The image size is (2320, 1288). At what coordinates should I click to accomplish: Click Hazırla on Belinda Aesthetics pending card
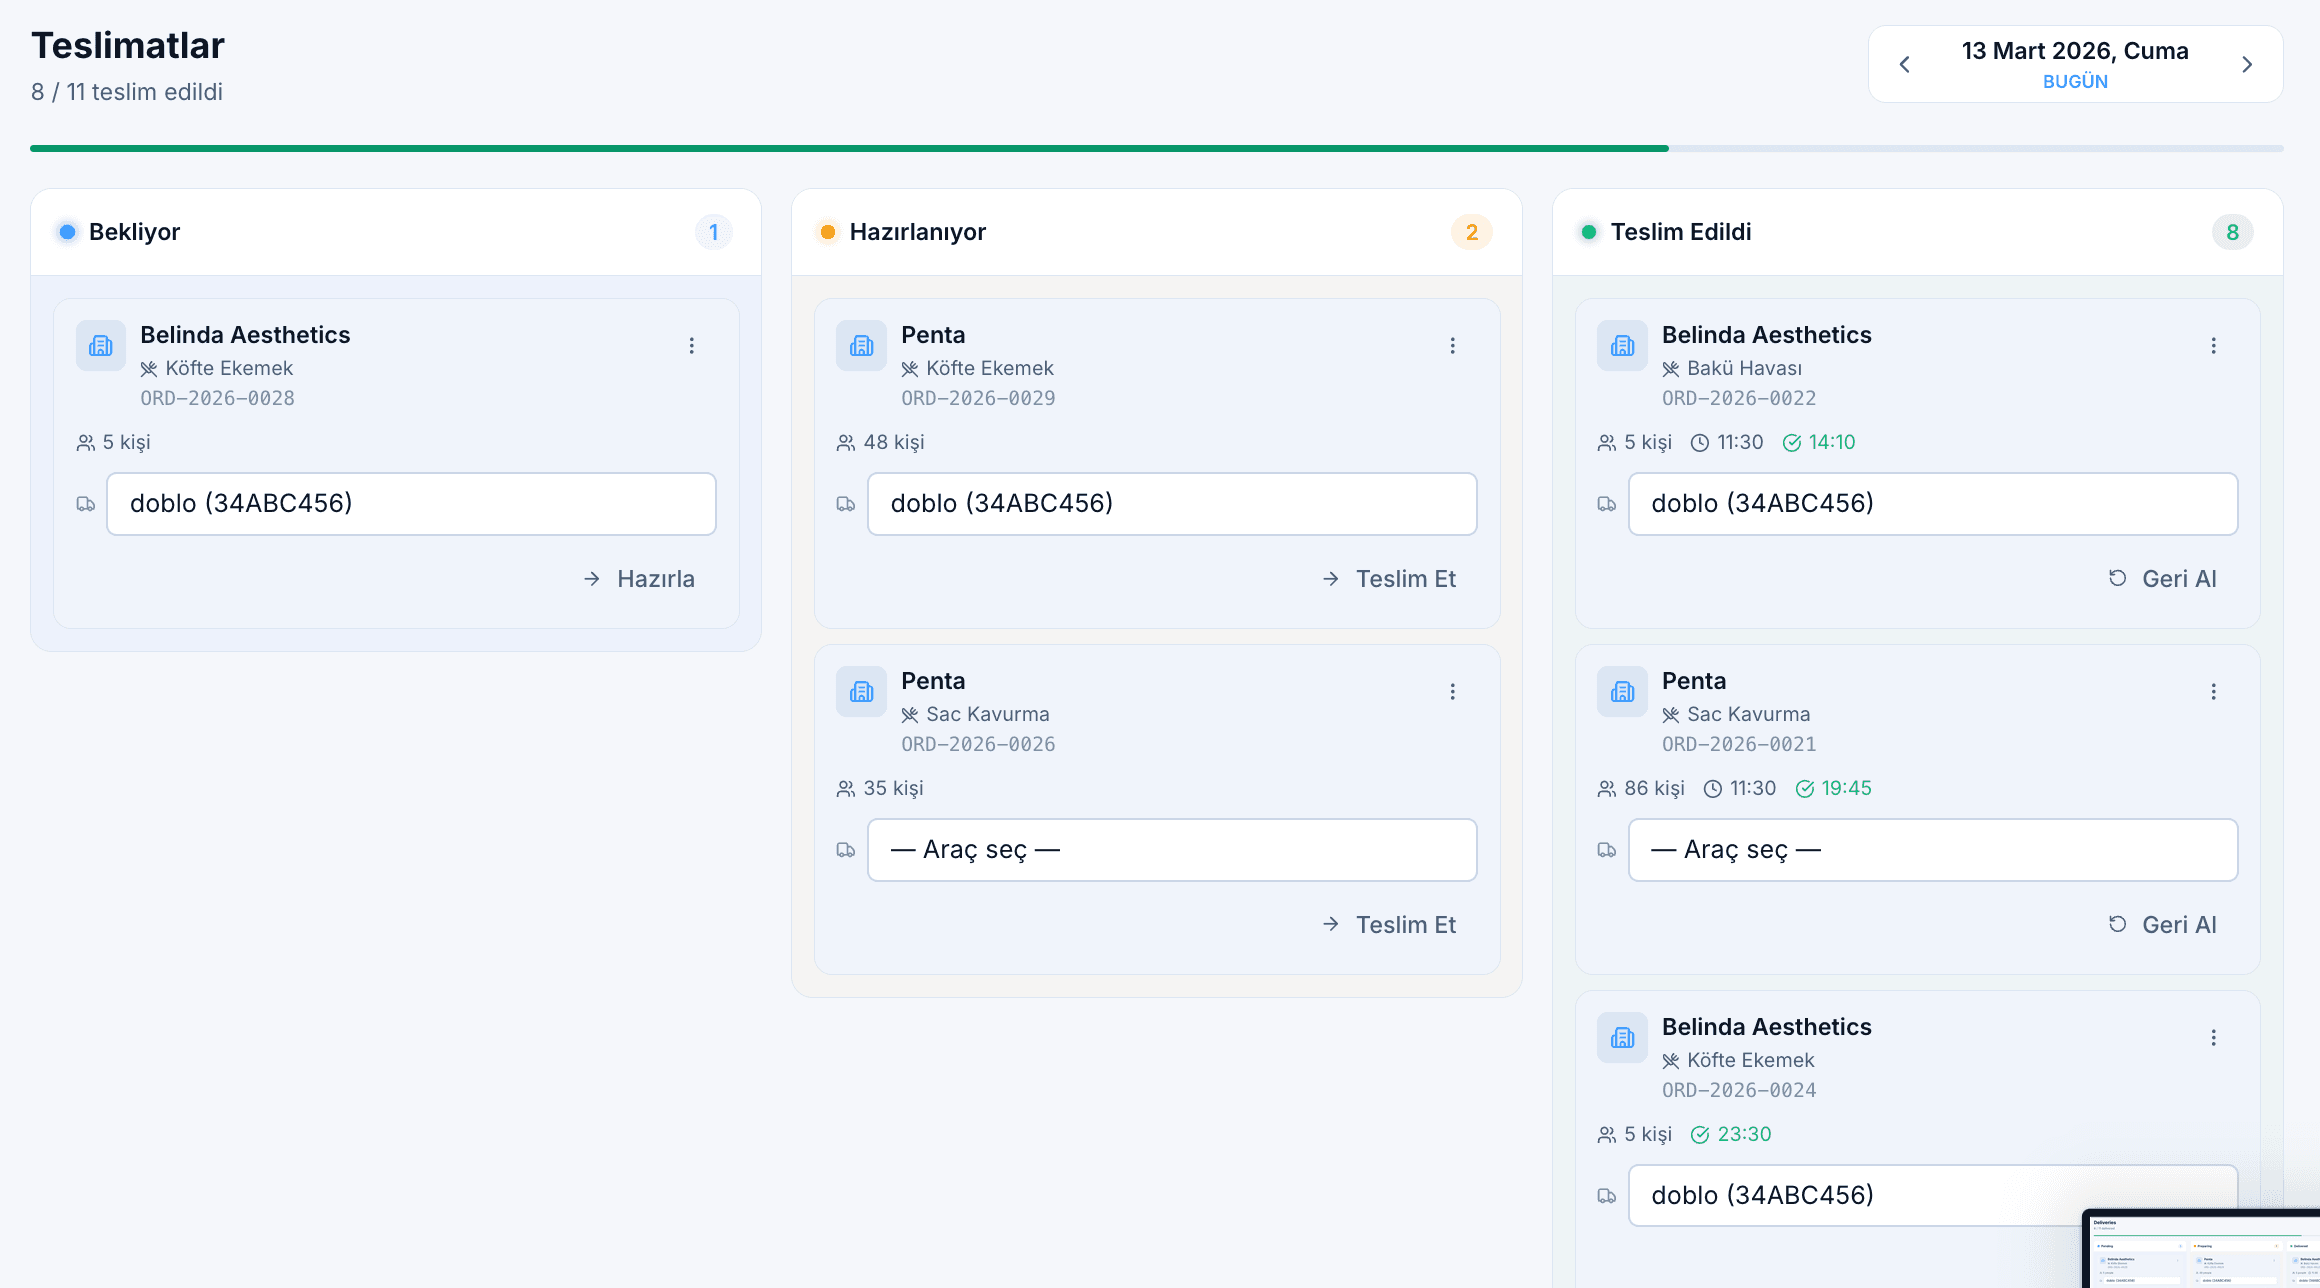639,579
